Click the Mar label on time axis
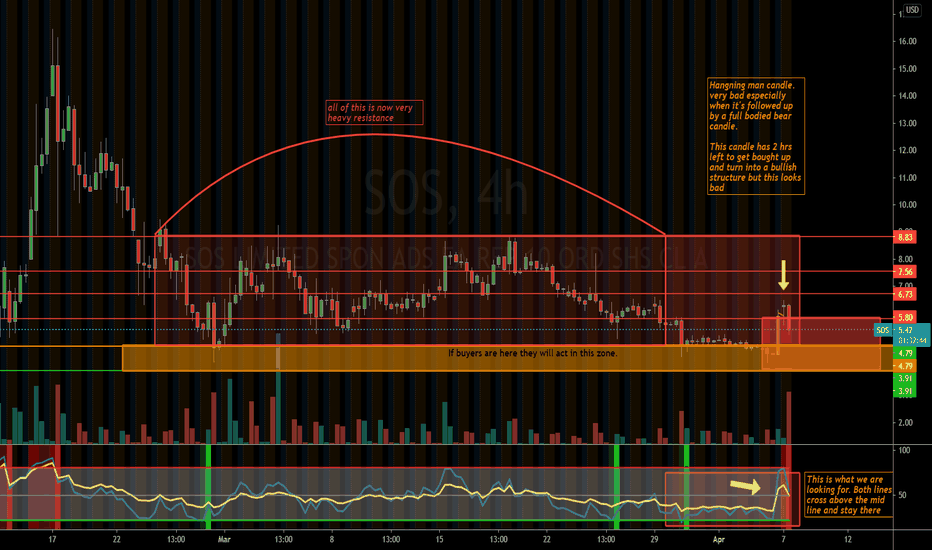Image resolution: width=932 pixels, height=550 pixels. pyautogui.click(x=223, y=540)
